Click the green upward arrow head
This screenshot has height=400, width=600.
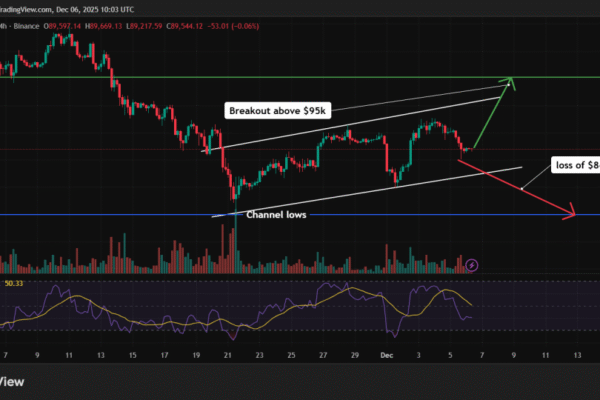(x=511, y=82)
